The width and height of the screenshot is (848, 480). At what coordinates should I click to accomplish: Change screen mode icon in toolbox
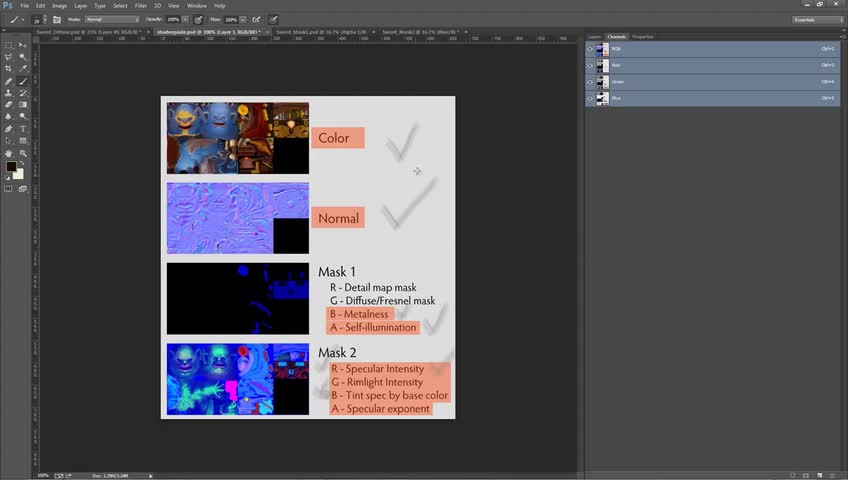[23, 189]
